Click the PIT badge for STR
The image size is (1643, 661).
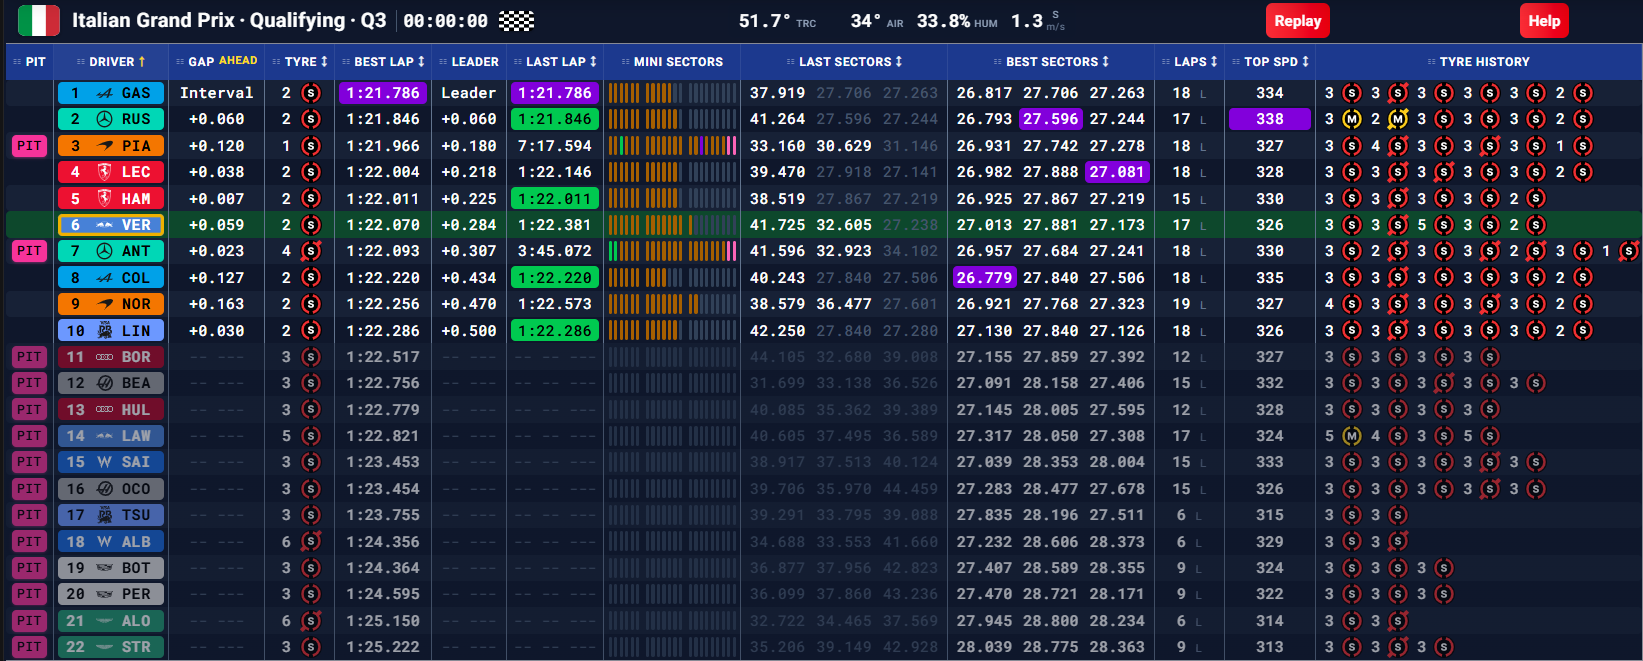coord(29,647)
